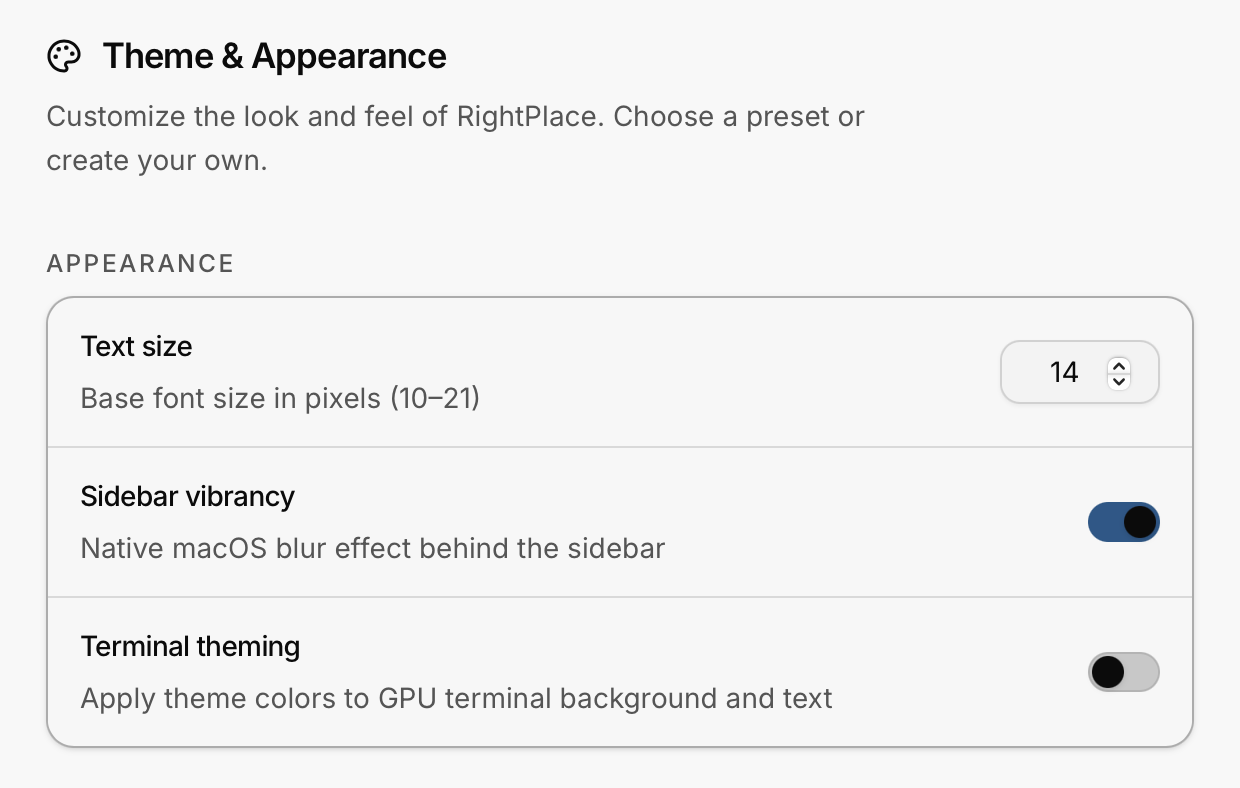The width and height of the screenshot is (1240, 788).
Task: Click the downward chevron in the font size stepper
Action: coord(1118,380)
